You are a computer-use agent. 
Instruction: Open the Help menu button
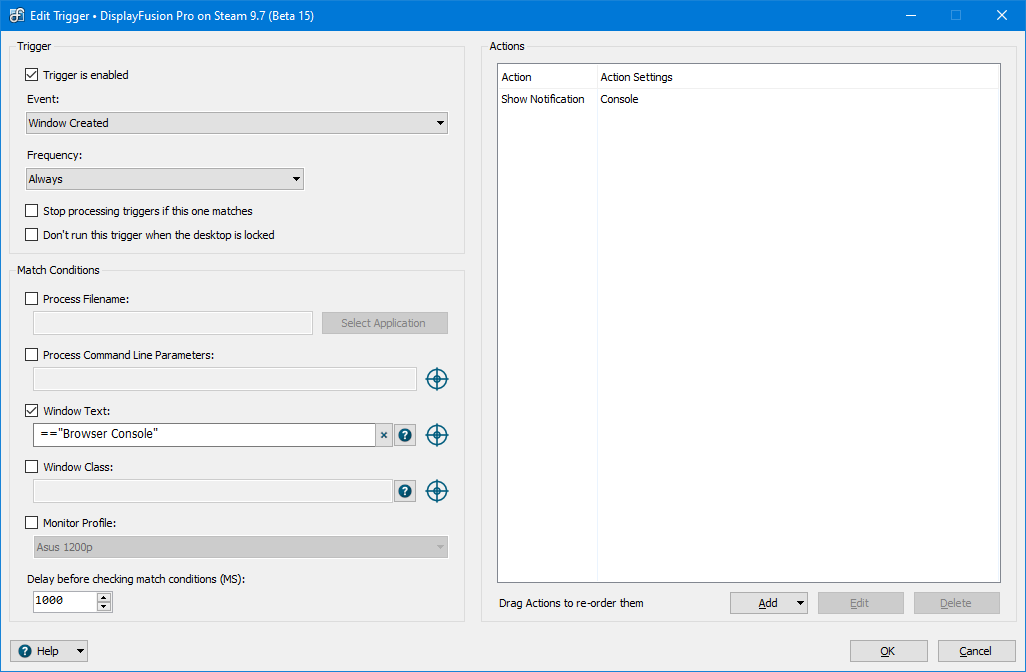pyautogui.click(x=49, y=651)
